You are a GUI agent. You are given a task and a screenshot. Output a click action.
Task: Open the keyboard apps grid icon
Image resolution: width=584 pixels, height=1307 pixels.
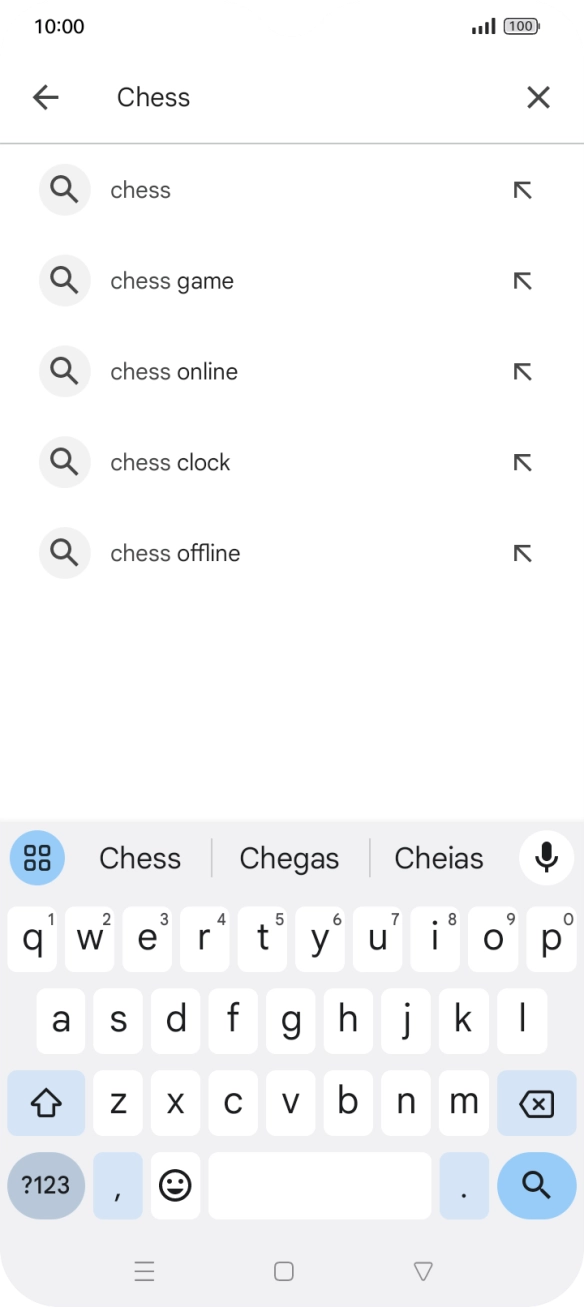[37, 858]
